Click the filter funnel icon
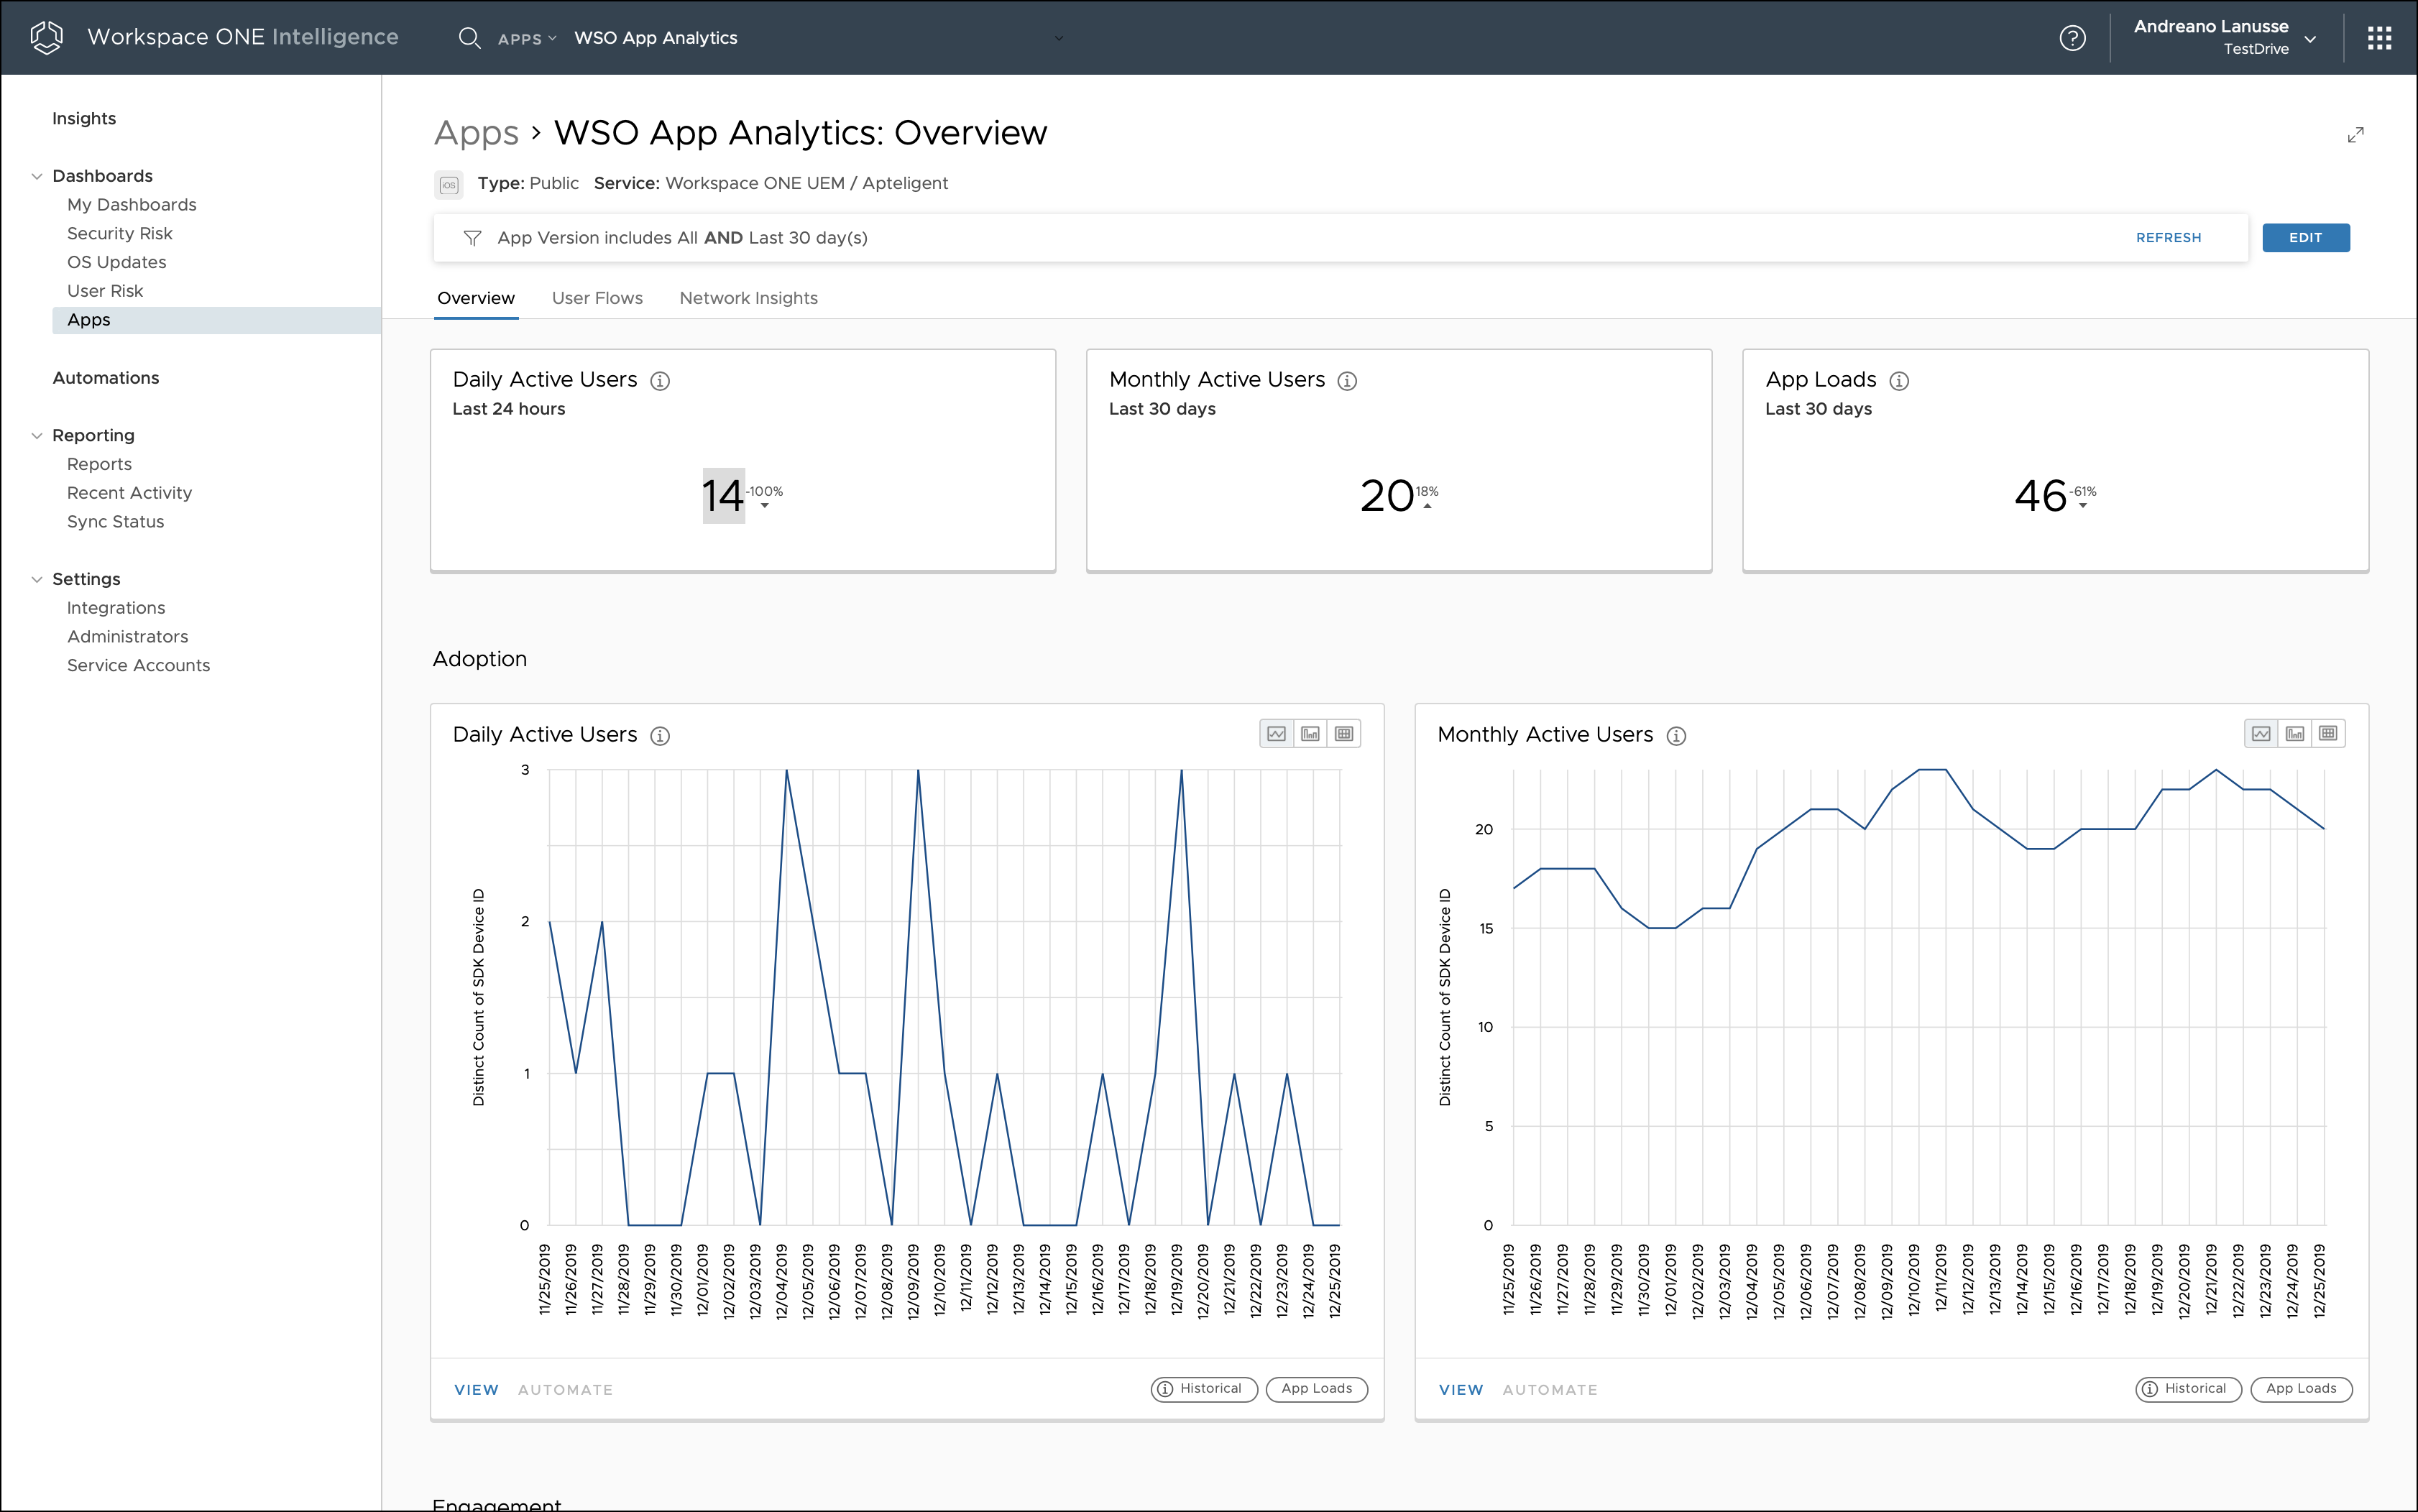This screenshot has width=2418, height=1512. click(472, 238)
